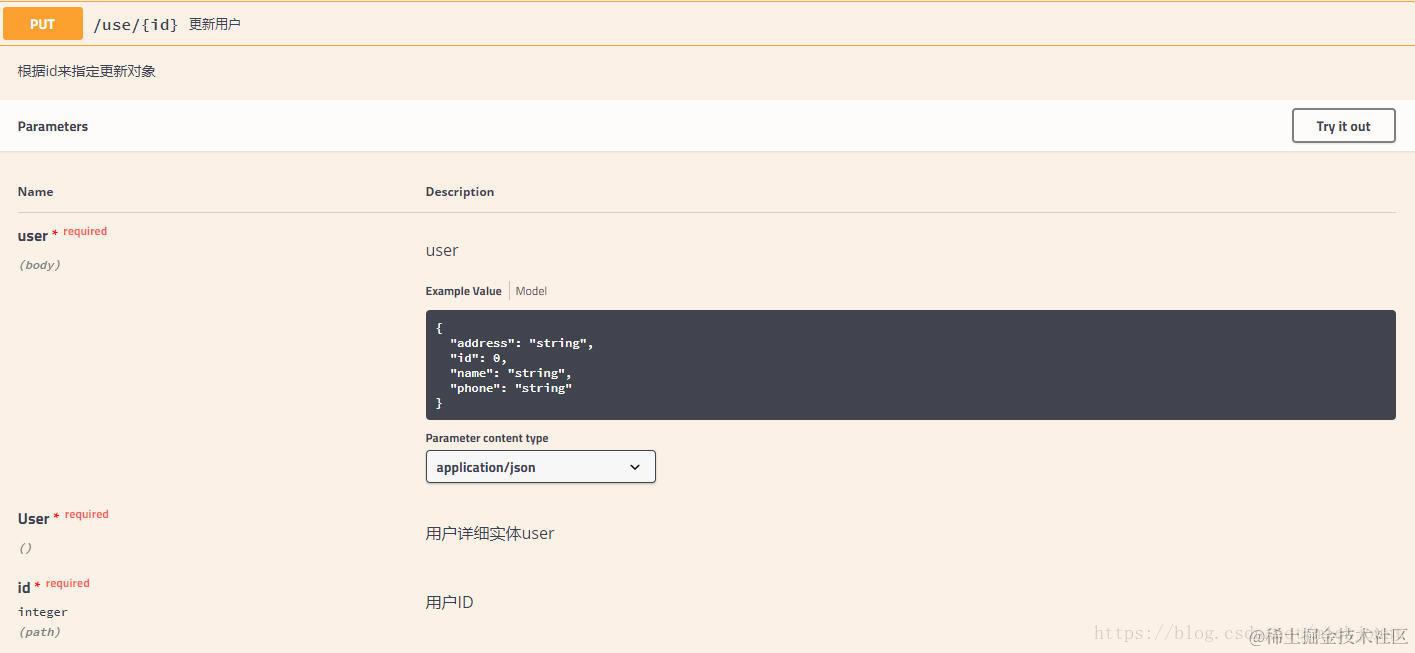This screenshot has height=653, width=1415.
Task: Open the Parameter content type dropdown
Action: tap(540, 467)
